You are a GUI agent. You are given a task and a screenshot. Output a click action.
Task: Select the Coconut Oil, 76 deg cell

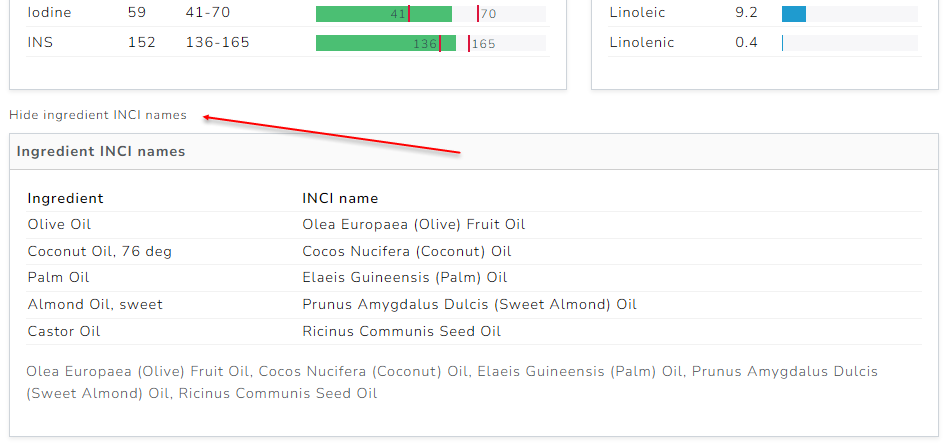click(99, 251)
